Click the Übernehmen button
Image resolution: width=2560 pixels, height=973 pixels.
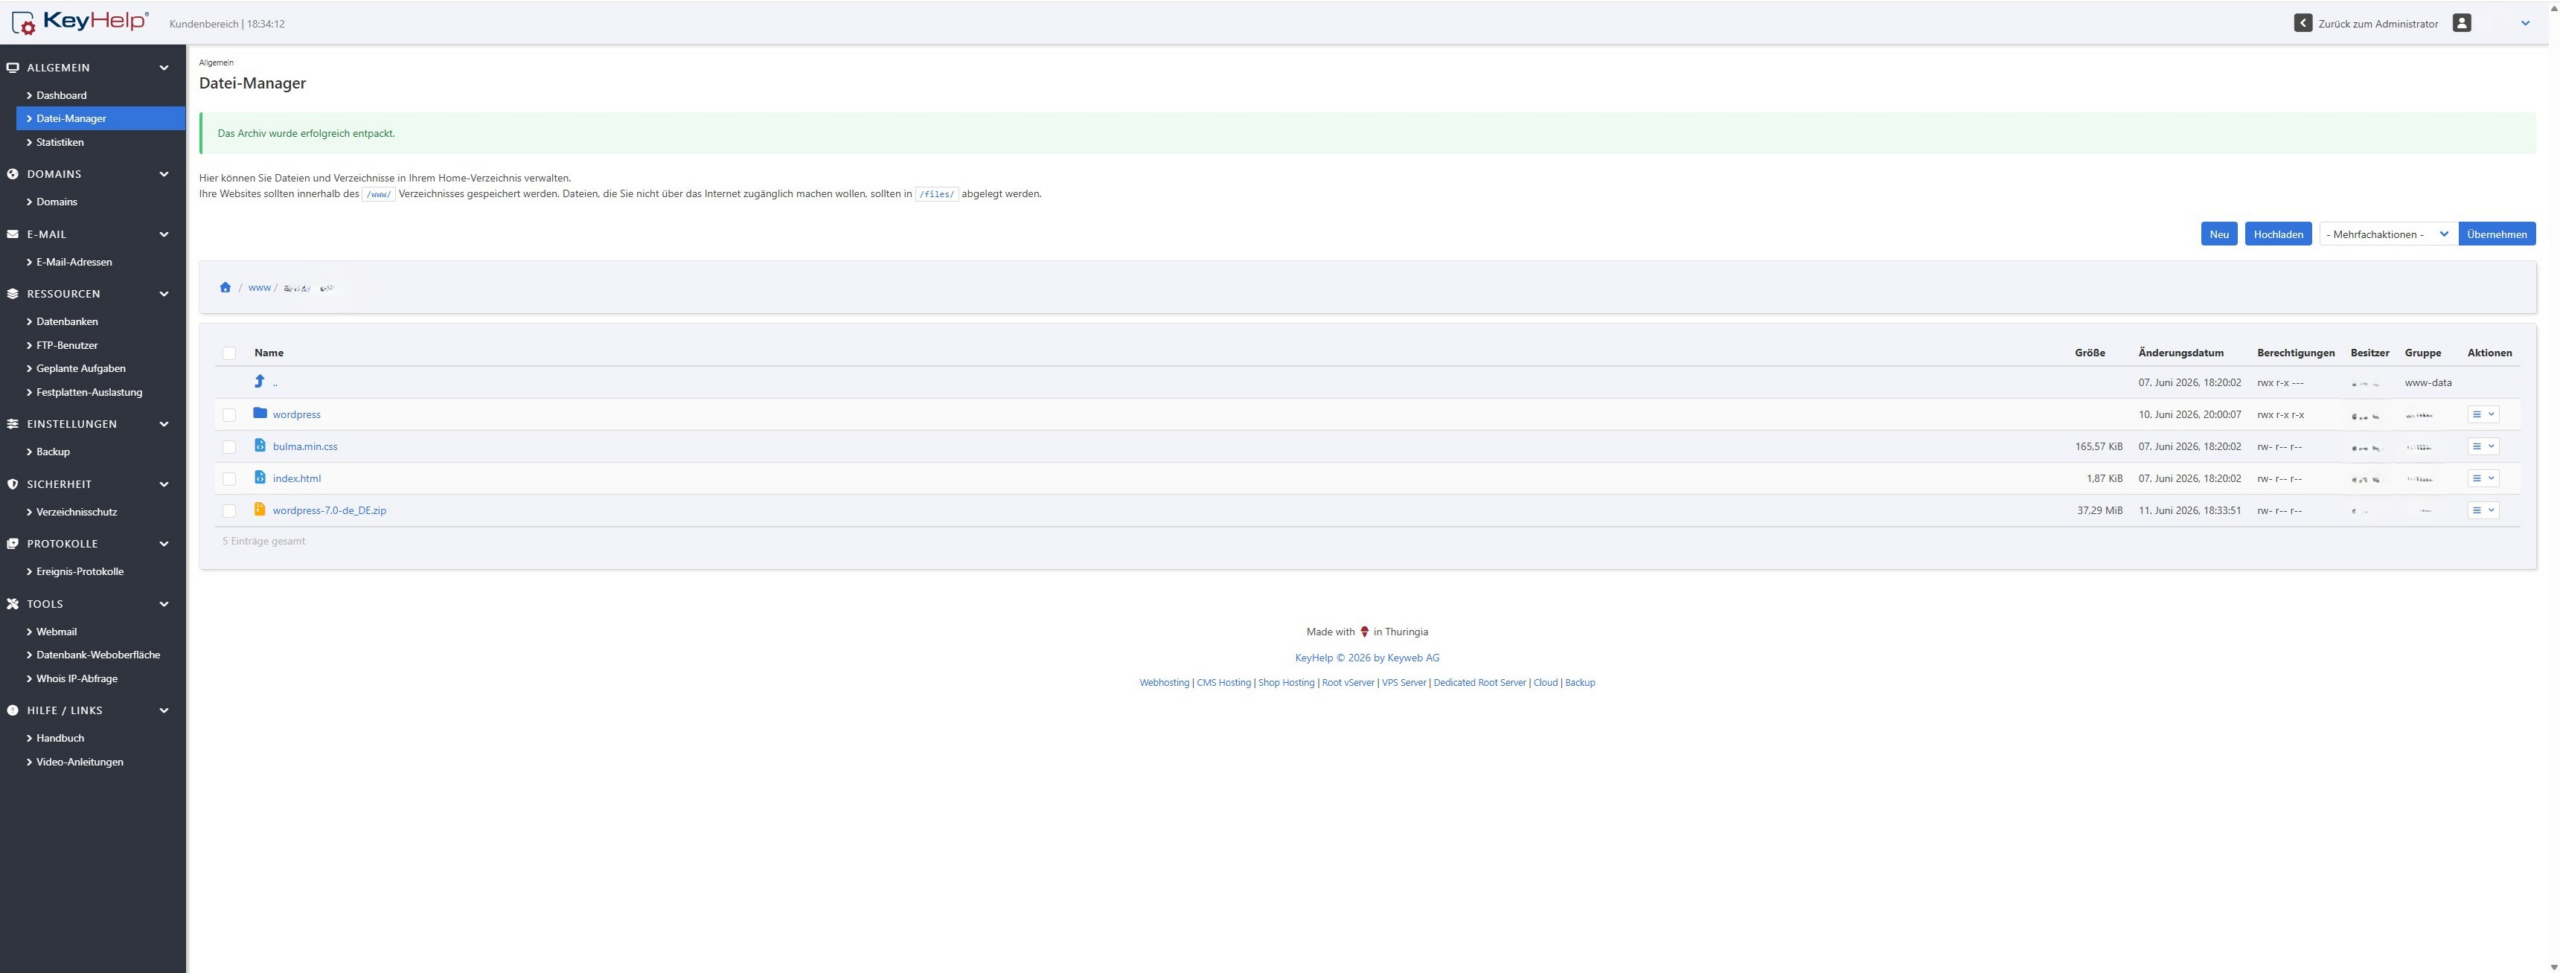(x=2496, y=234)
